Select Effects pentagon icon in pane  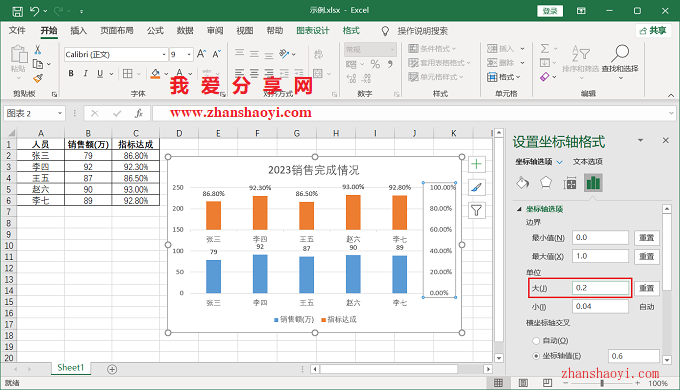pyautogui.click(x=546, y=183)
